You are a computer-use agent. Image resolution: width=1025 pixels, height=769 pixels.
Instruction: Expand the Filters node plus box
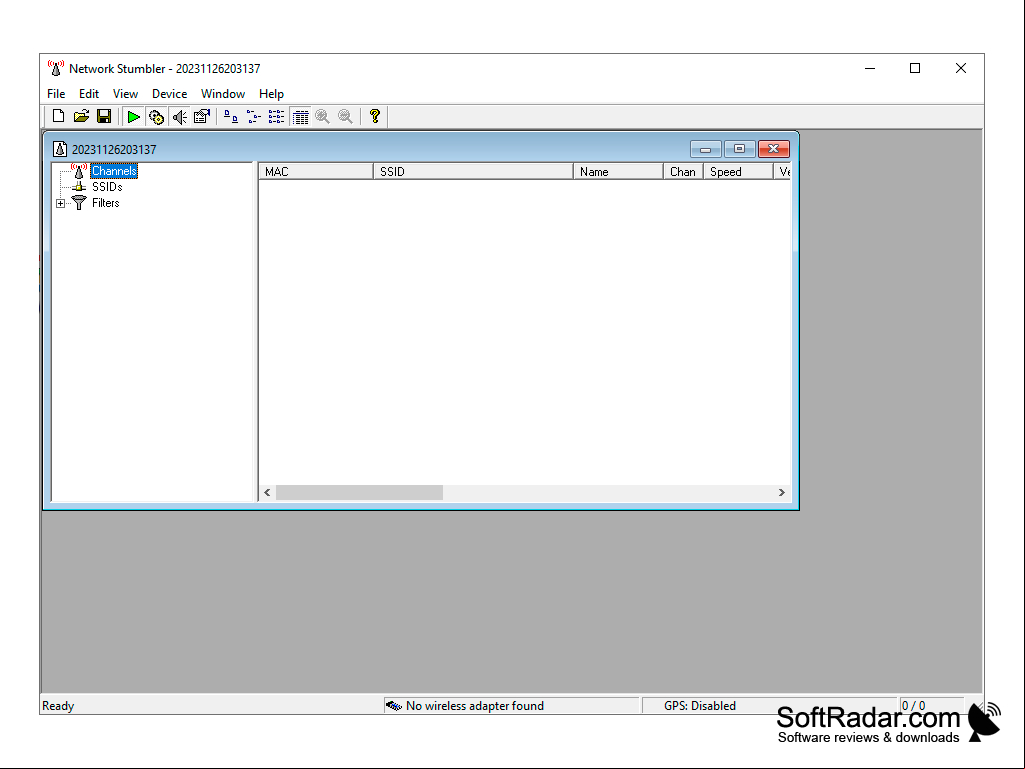coord(60,203)
